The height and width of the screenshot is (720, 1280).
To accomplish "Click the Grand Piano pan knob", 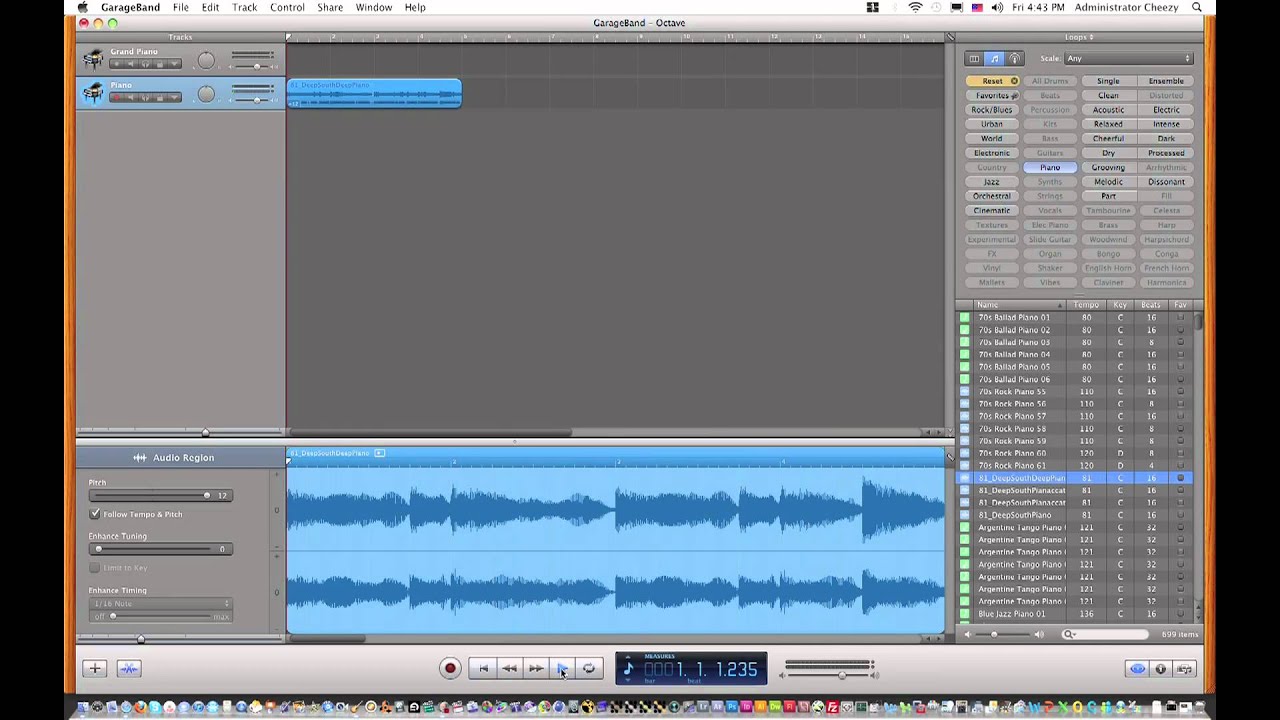I will click(206, 61).
